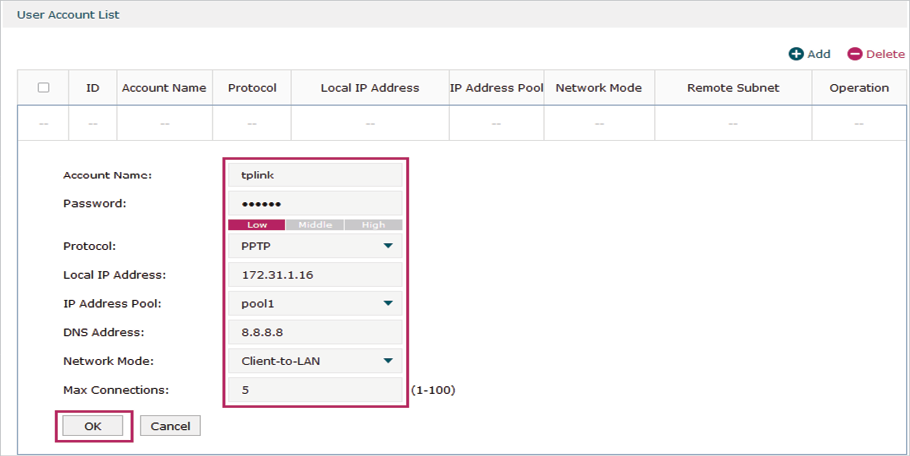This screenshot has width=910, height=456.
Task: Toggle the select-all checkbox in table header
Action: coord(43,88)
